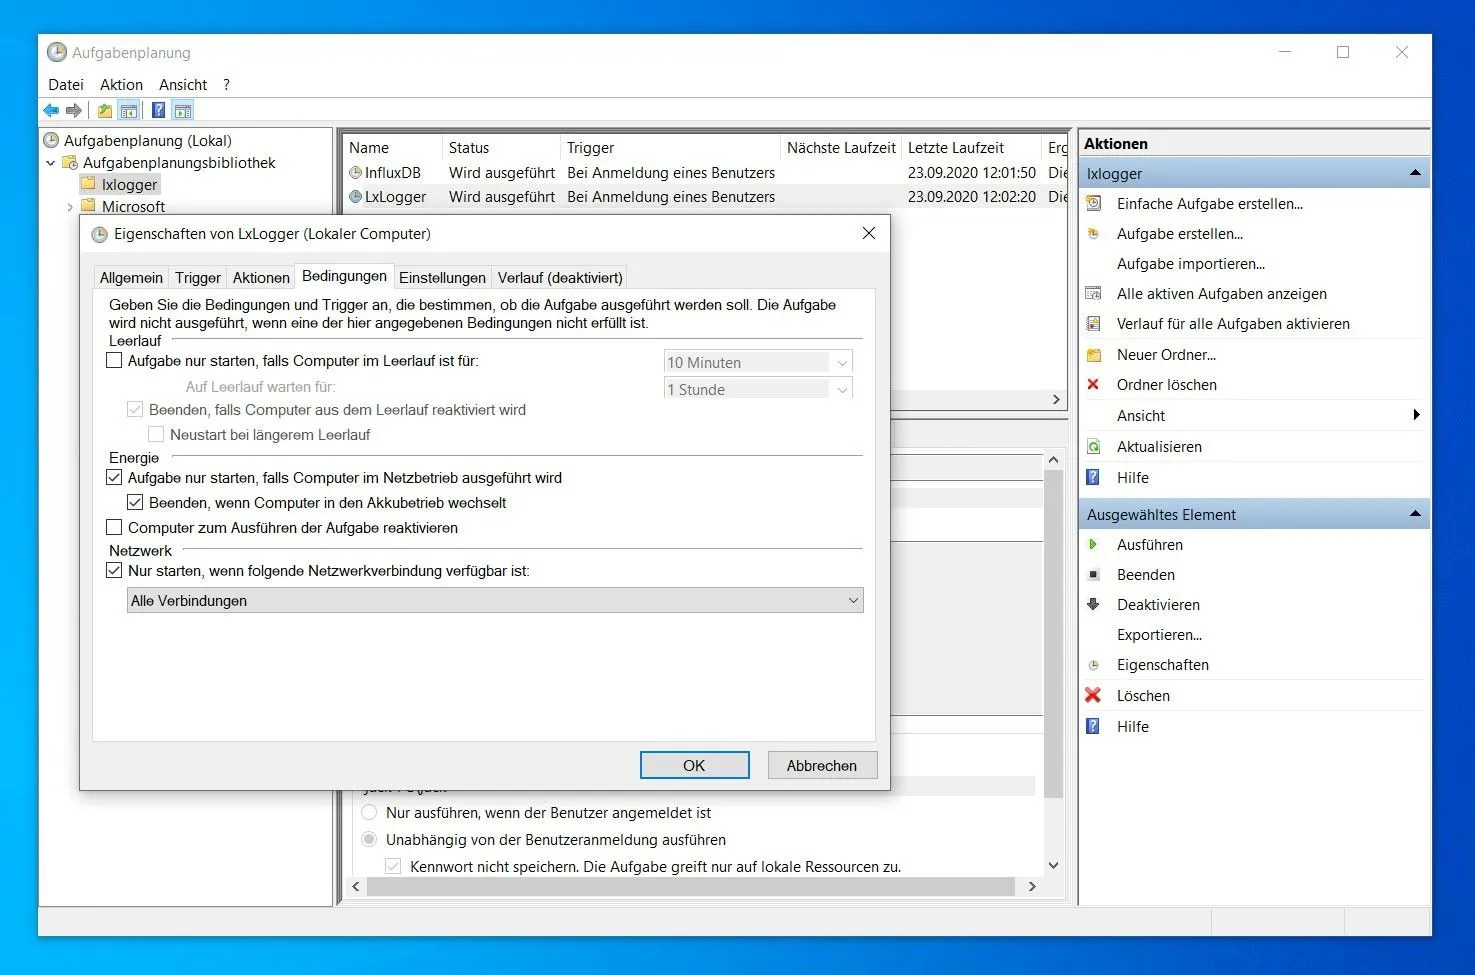Click the red X Löschen icon

(x=1094, y=696)
